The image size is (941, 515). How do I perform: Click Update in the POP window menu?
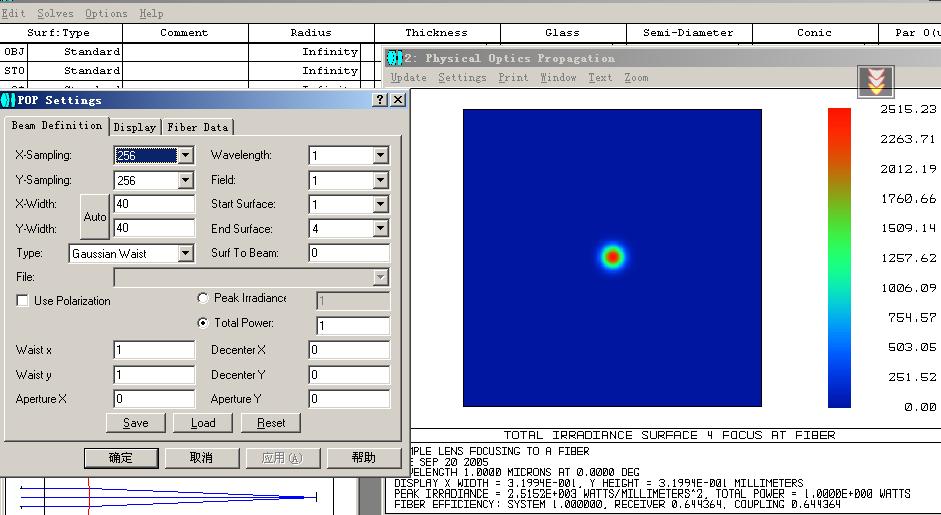click(409, 77)
